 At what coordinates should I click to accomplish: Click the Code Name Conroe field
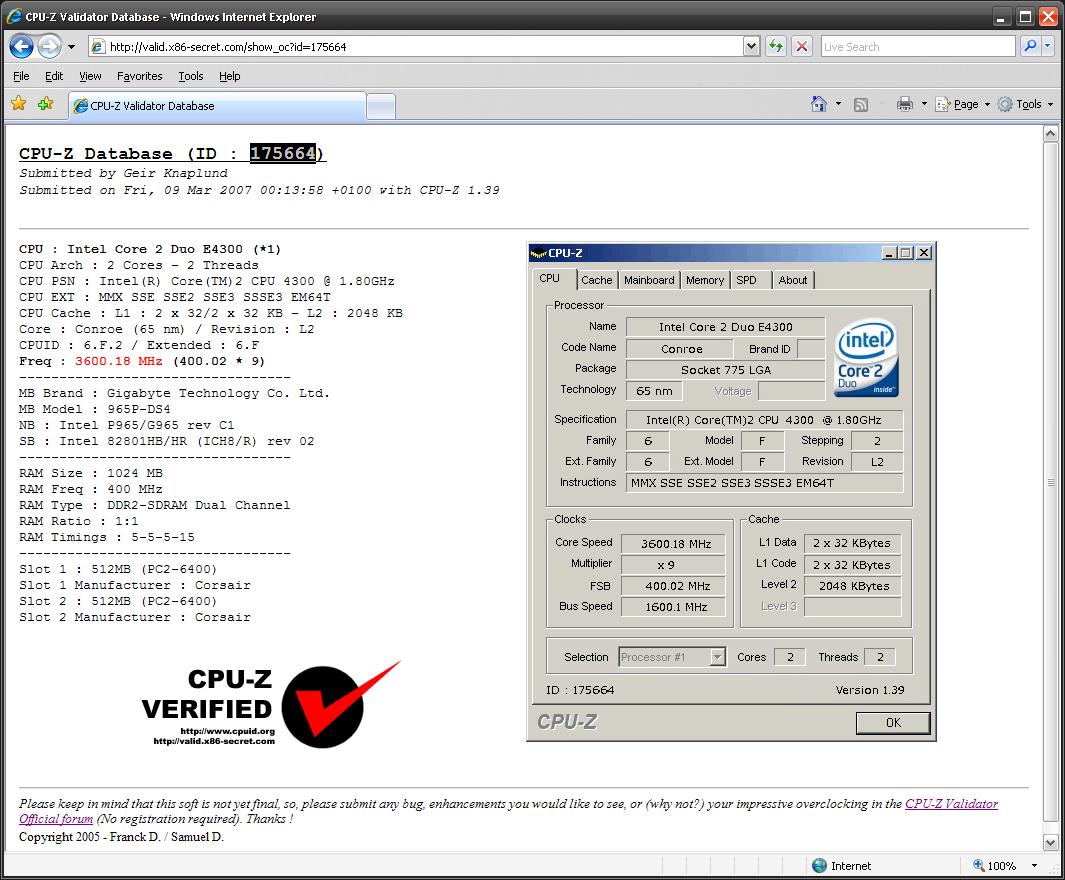(x=680, y=349)
